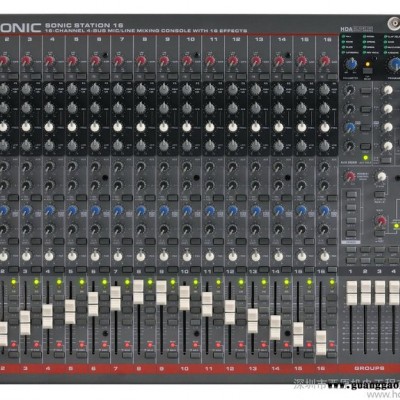This screenshot has width=400, height=400.
Task: Click channel 9's second gray EQ knob
Action: click(x=164, y=108)
